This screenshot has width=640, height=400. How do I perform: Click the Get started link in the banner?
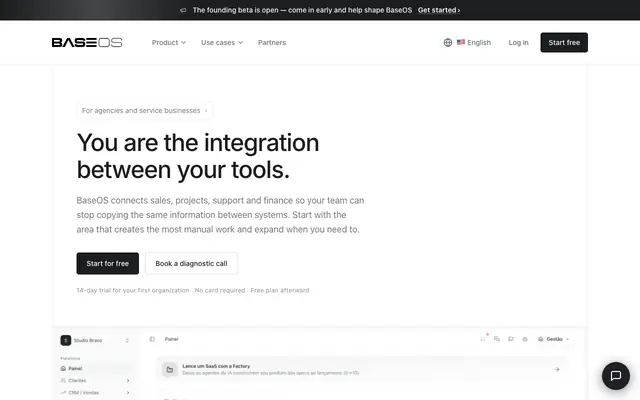[439, 10]
